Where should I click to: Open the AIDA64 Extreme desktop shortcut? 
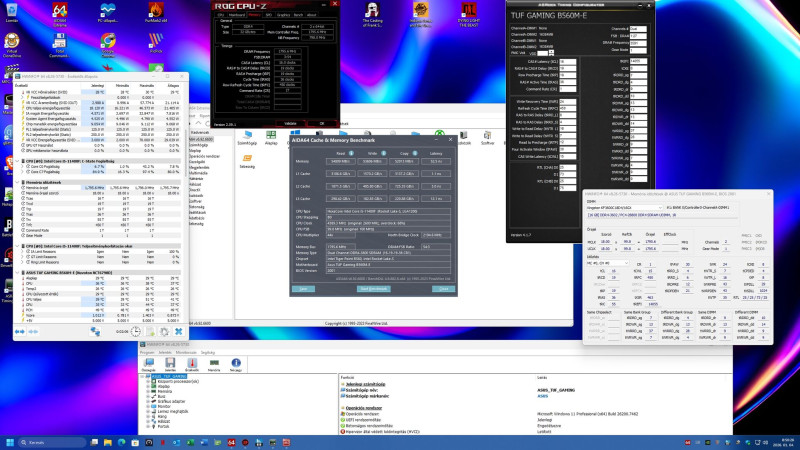click(60, 14)
